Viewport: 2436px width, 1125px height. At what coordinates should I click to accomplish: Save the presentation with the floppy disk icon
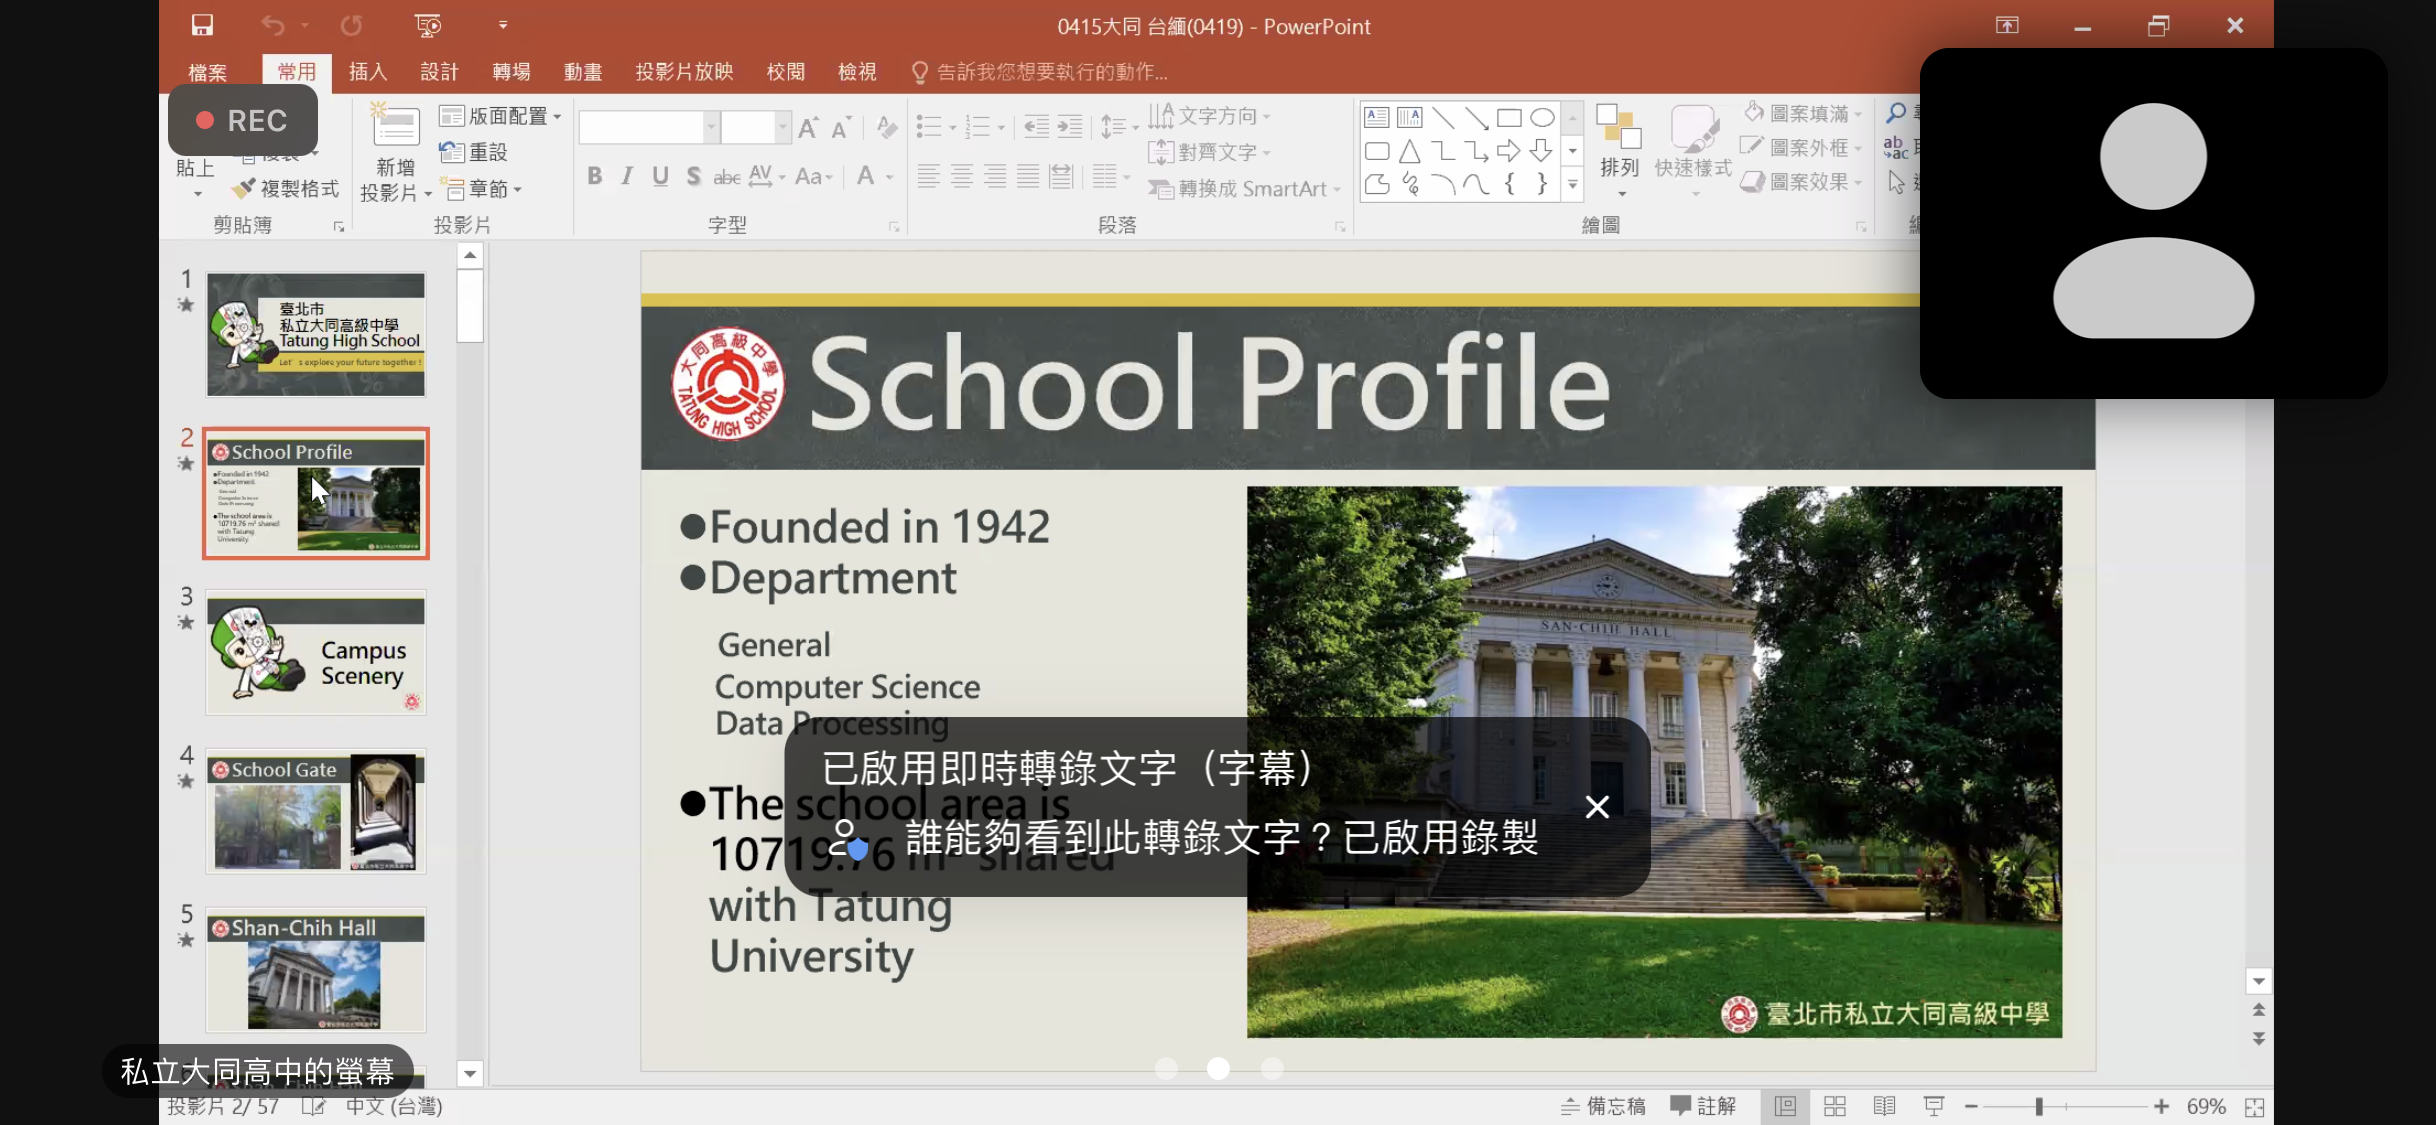point(203,25)
